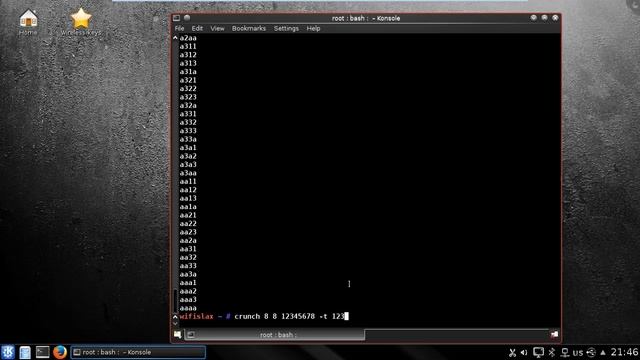Image resolution: width=640 pixels, height=360 pixels.
Task: Select the root : bash tab
Action: 275,335
